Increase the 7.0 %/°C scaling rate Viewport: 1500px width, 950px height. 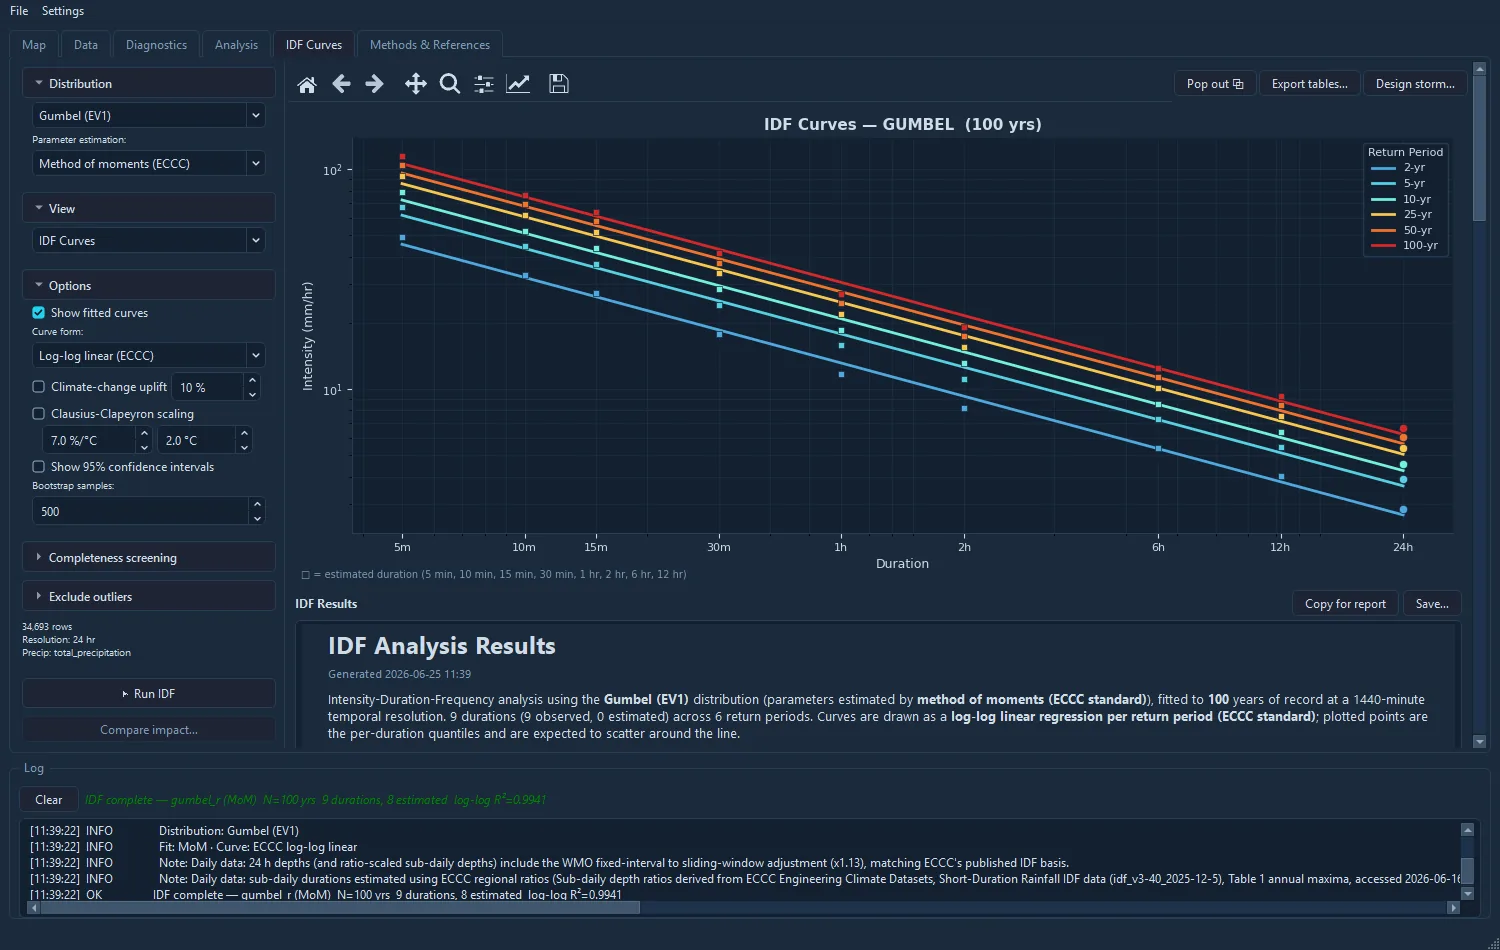(x=144, y=434)
